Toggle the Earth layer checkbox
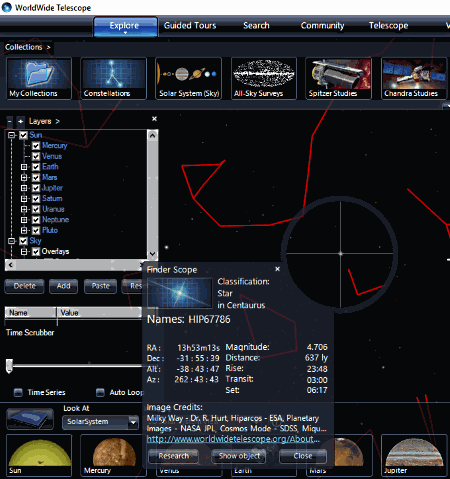The height and width of the screenshot is (479, 450). pyautogui.click(x=36, y=167)
